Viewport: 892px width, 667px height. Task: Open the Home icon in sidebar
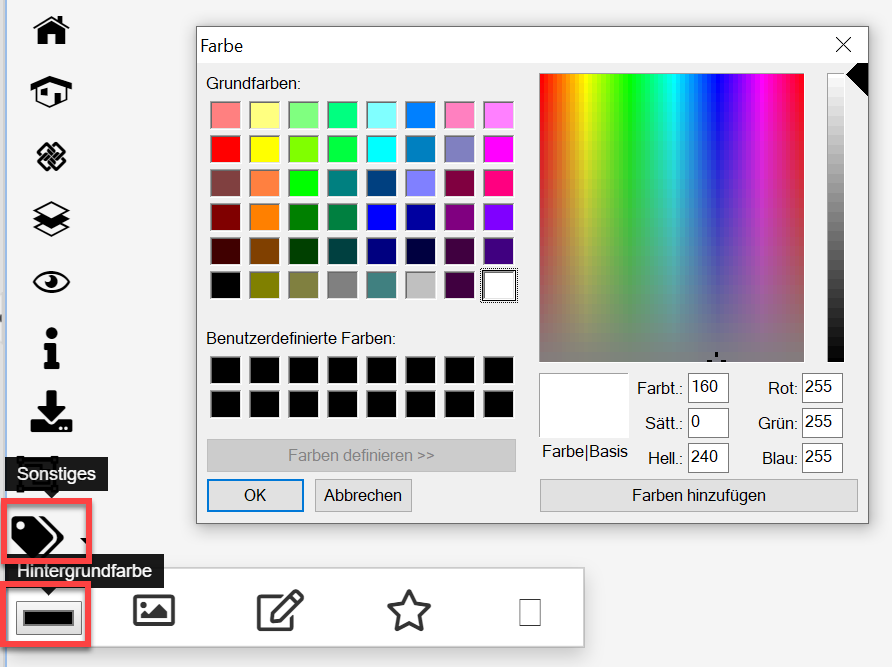click(51, 30)
